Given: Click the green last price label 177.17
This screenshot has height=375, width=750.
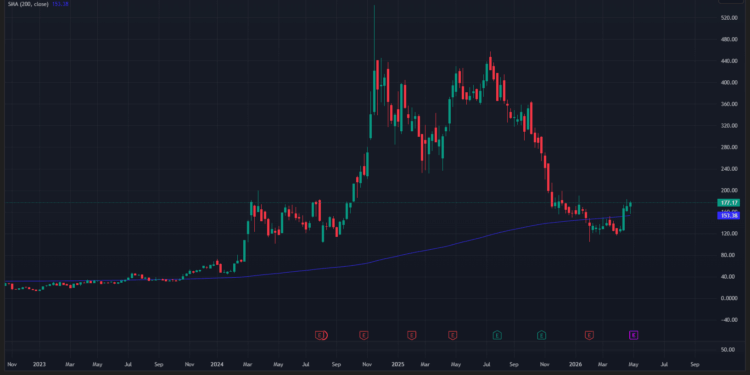Looking at the screenshot, I should click(x=729, y=203).
